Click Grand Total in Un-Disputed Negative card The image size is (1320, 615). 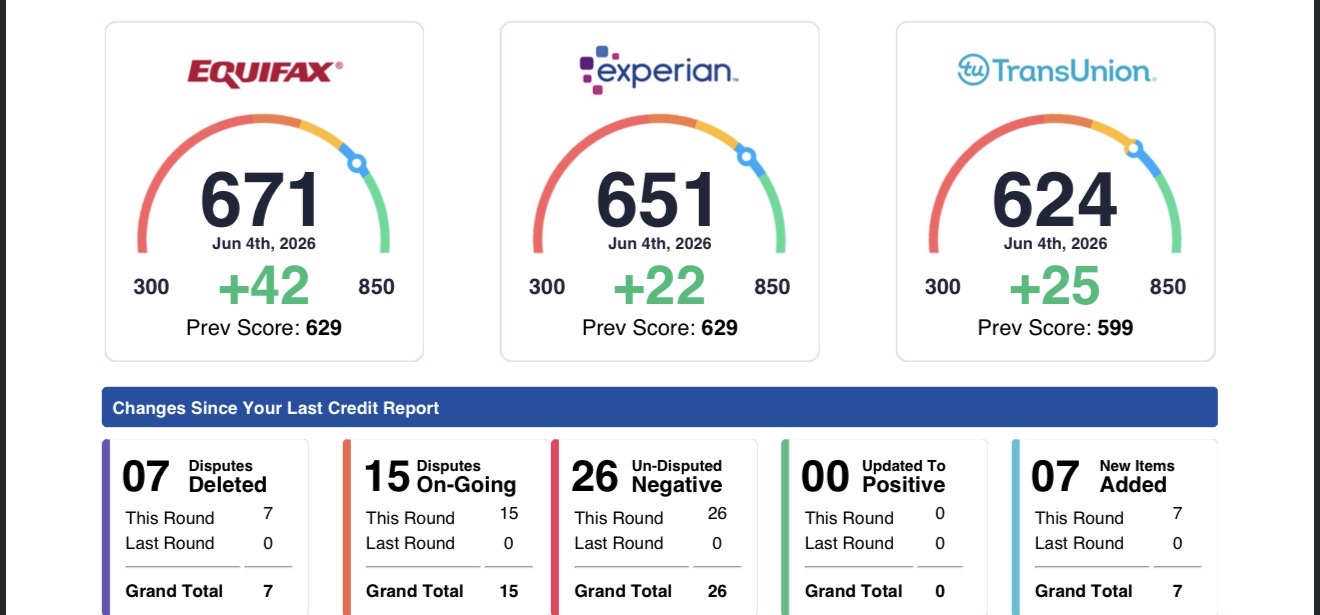click(623, 591)
